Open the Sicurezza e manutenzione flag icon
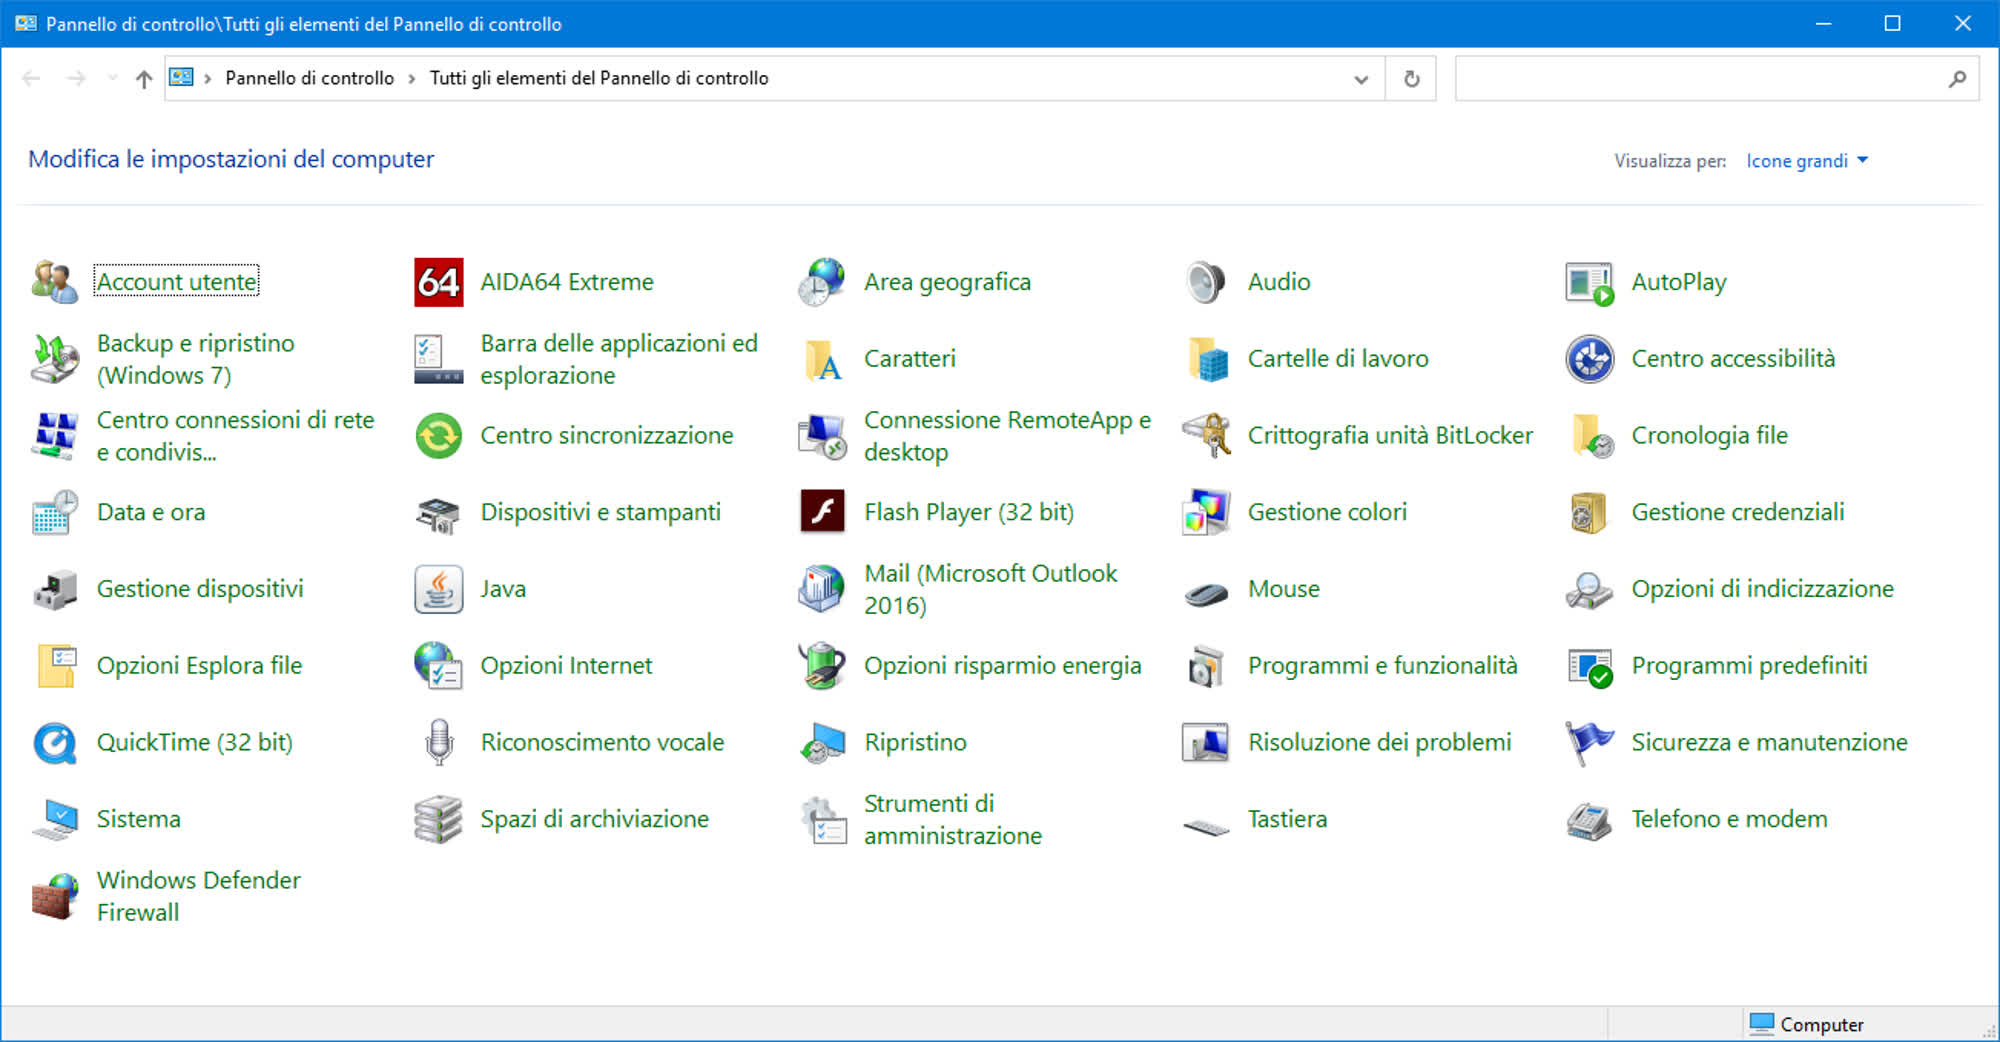The image size is (2000, 1042). (x=1589, y=743)
